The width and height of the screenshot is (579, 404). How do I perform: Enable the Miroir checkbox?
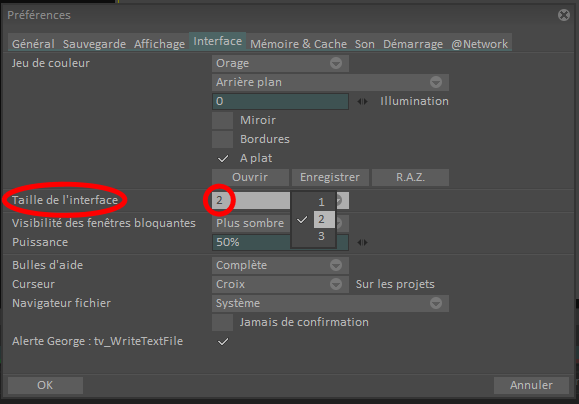(x=222, y=120)
